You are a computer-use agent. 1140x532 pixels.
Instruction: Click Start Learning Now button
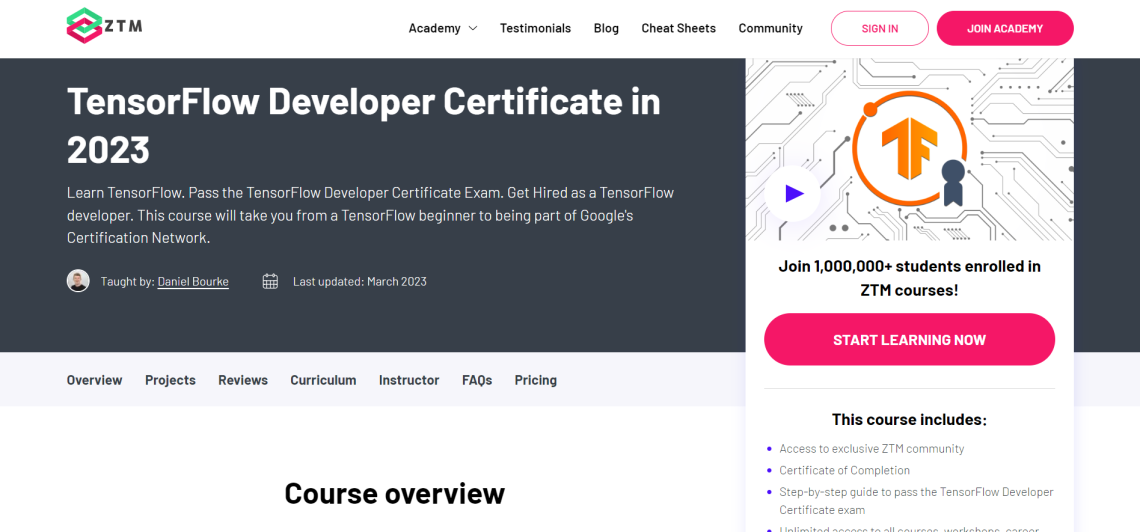909,340
